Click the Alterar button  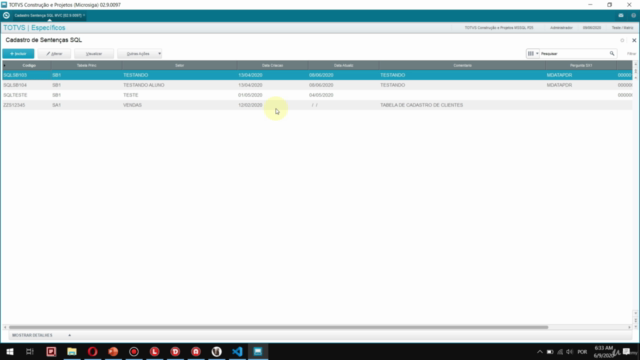(x=54, y=53)
